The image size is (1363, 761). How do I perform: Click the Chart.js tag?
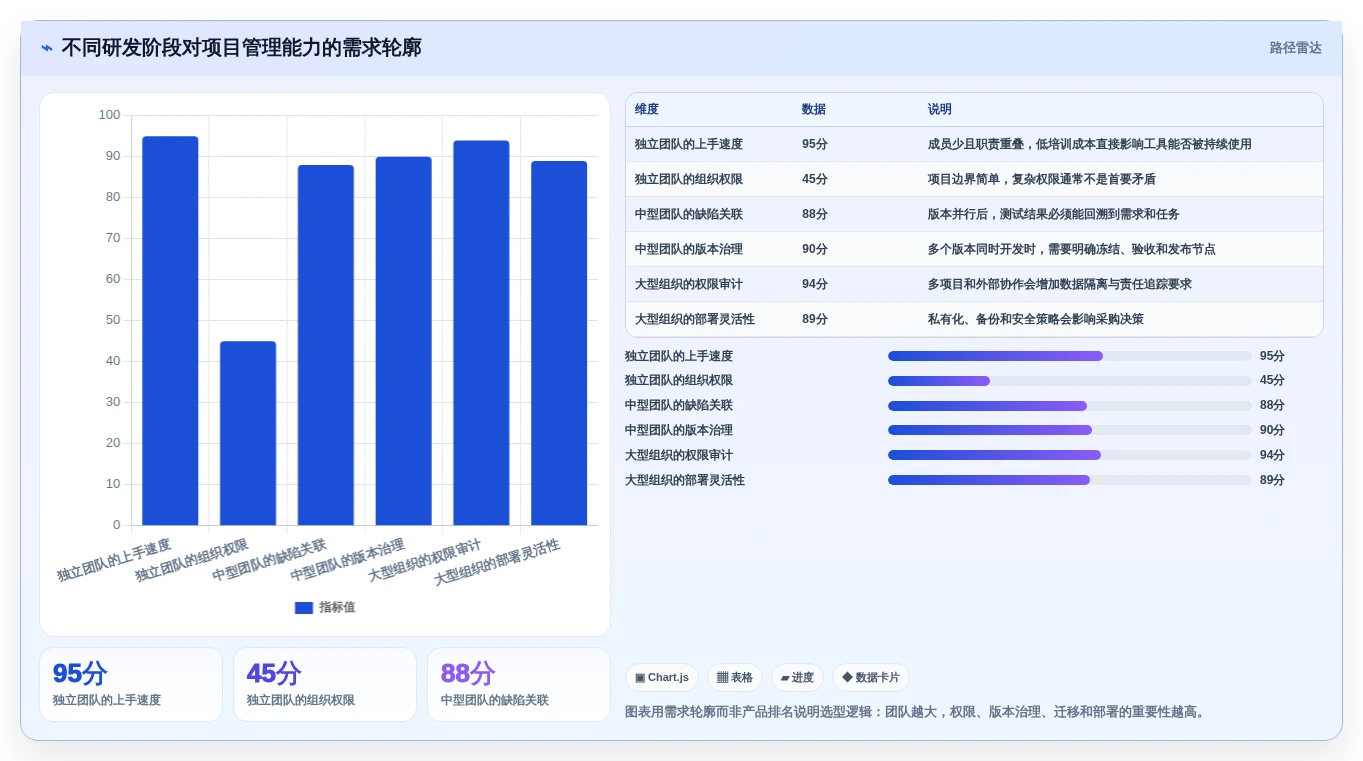[x=662, y=678]
